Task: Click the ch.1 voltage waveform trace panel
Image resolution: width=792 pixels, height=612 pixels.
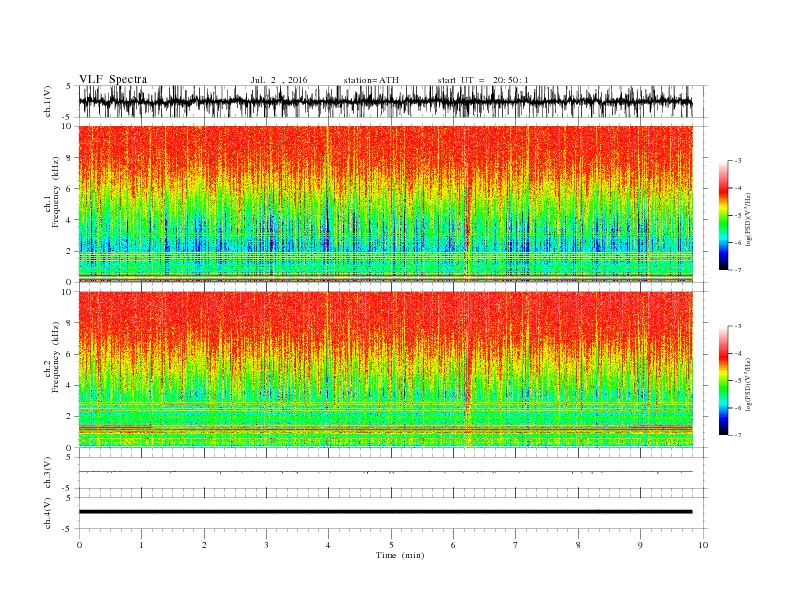Action: tap(393, 101)
